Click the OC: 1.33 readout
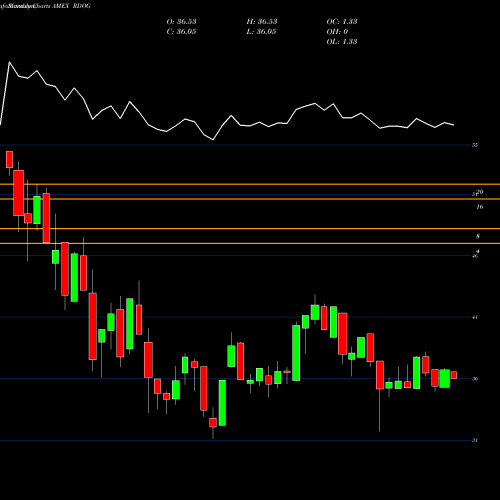 [x=342, y=21]
